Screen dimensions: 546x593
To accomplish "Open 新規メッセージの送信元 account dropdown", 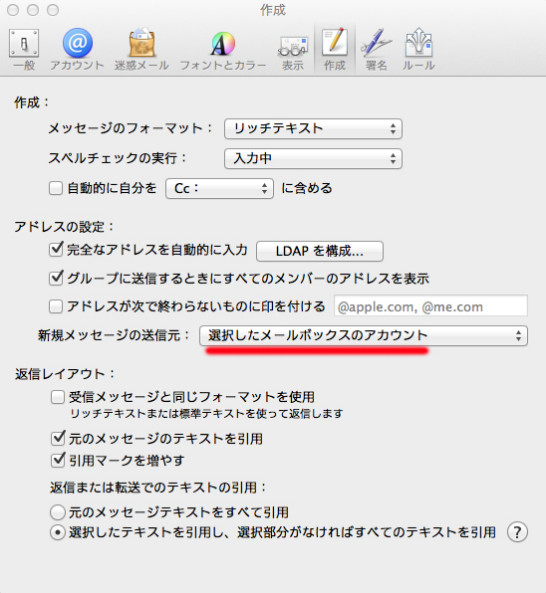I will [x=363, y=335].
